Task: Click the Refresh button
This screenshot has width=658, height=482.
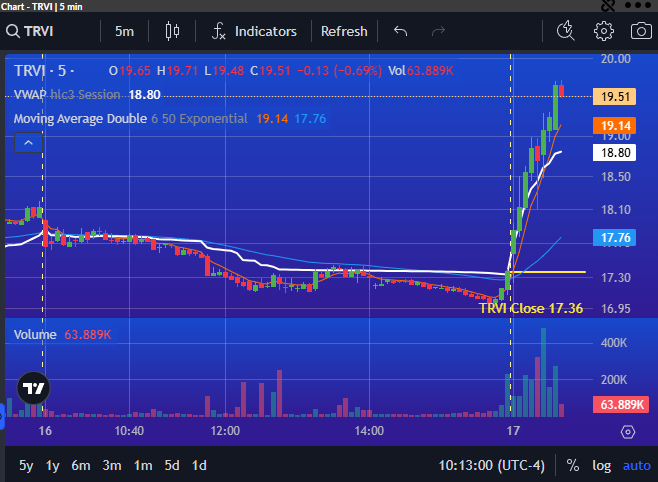Action: (x=344, y=31)
